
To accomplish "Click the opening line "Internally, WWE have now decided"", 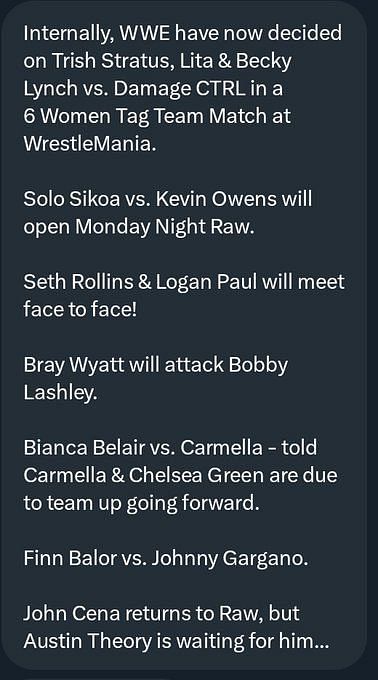I will coord(182,34).
